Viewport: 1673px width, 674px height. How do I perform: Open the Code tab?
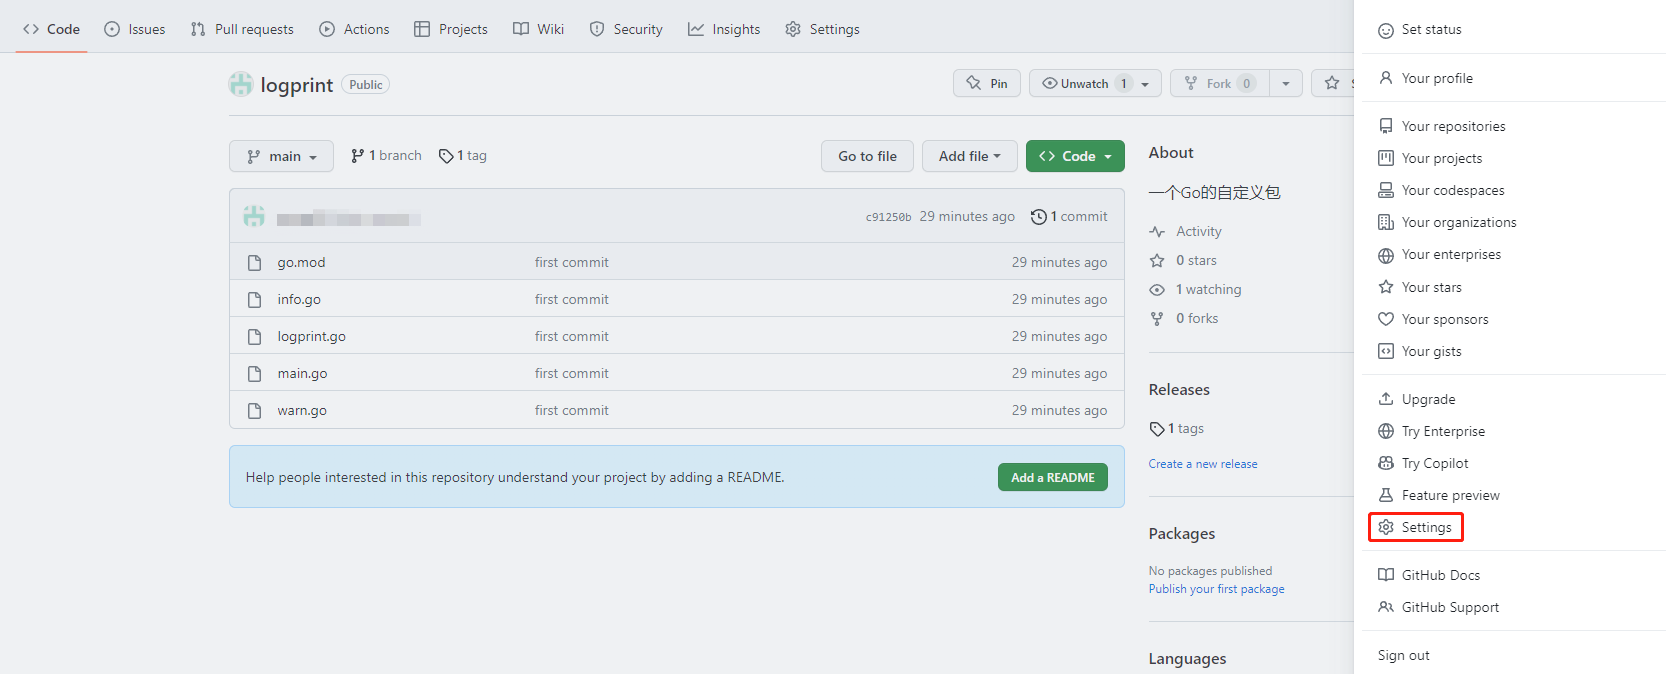pyautogui.click(x=51, y=29)
